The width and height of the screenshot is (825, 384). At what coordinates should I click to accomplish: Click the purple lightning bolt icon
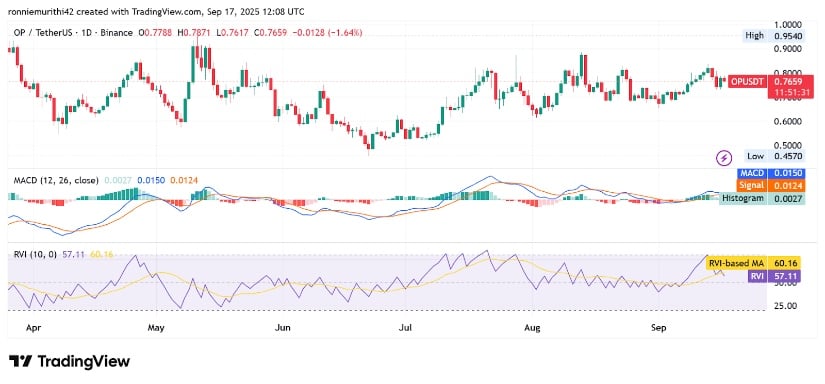pyautogui.click(x=725, y=157)
